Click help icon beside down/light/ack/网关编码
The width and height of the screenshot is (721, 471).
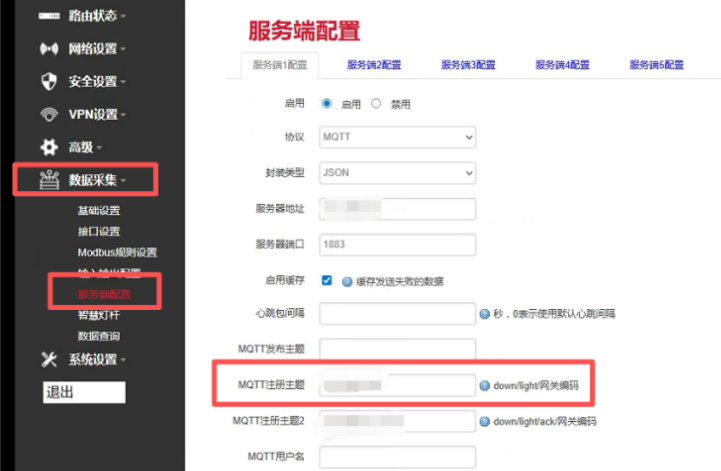click(485, 421)
